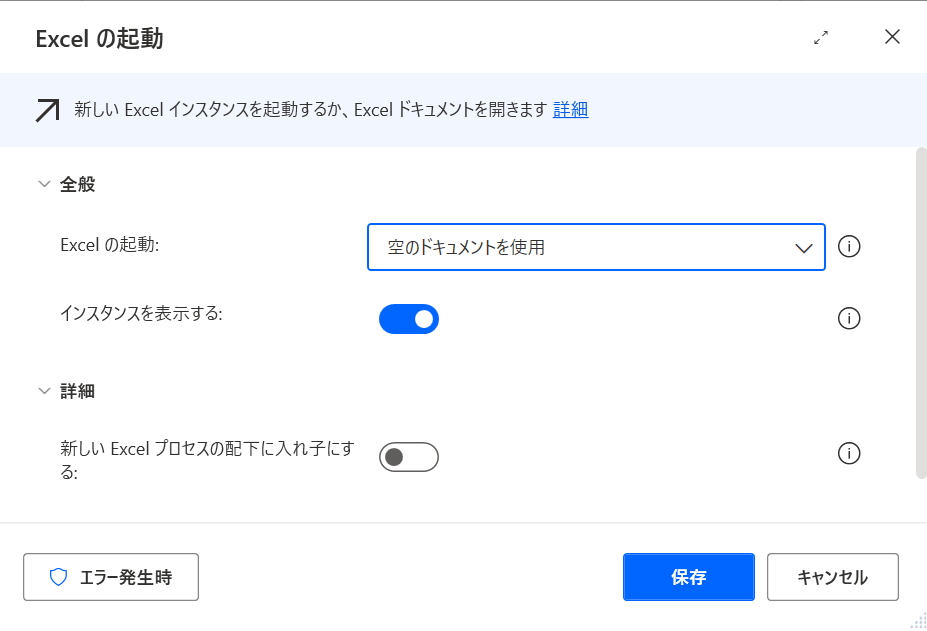Click the 全般 section heading text
This screenshot has height=631, width=927.
pos(78,184)
